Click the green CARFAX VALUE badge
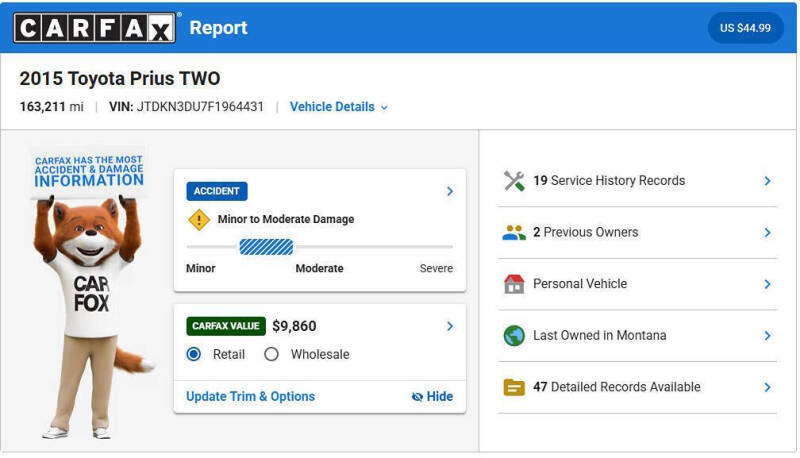The image size is (800, 458). (x=226, y=326)
